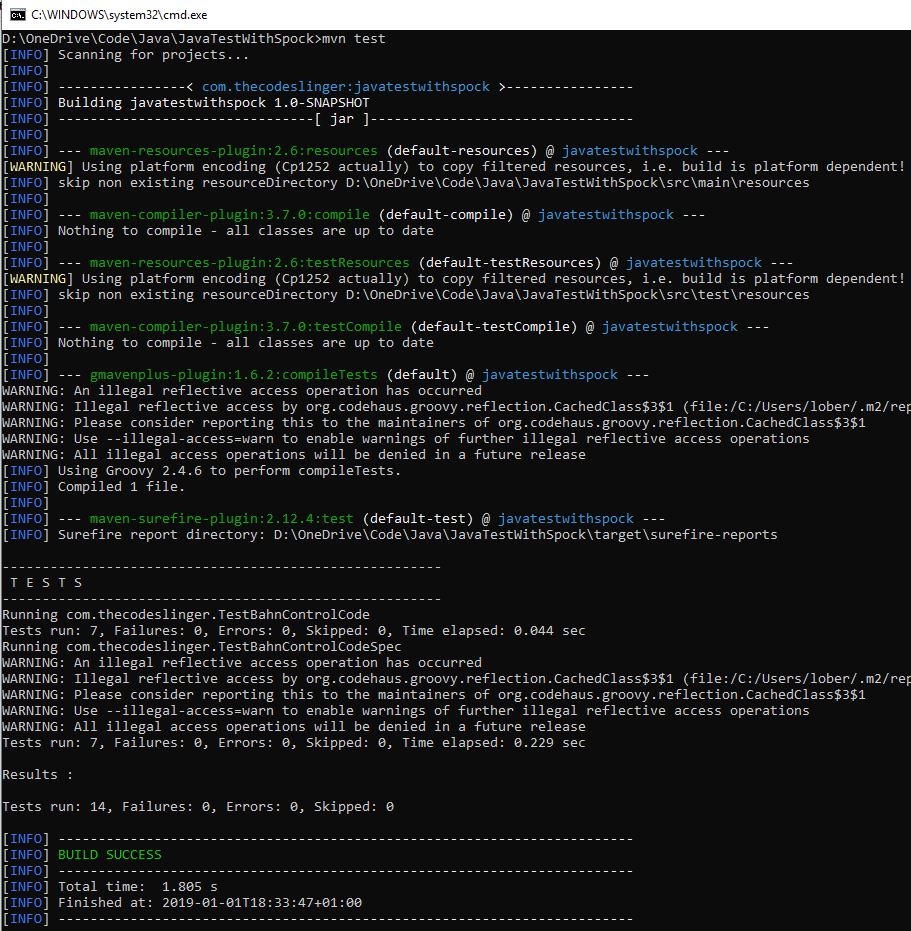The image size is (911, 931).
Task: Click '(default-testResources)' text
Action: point(510,263)
